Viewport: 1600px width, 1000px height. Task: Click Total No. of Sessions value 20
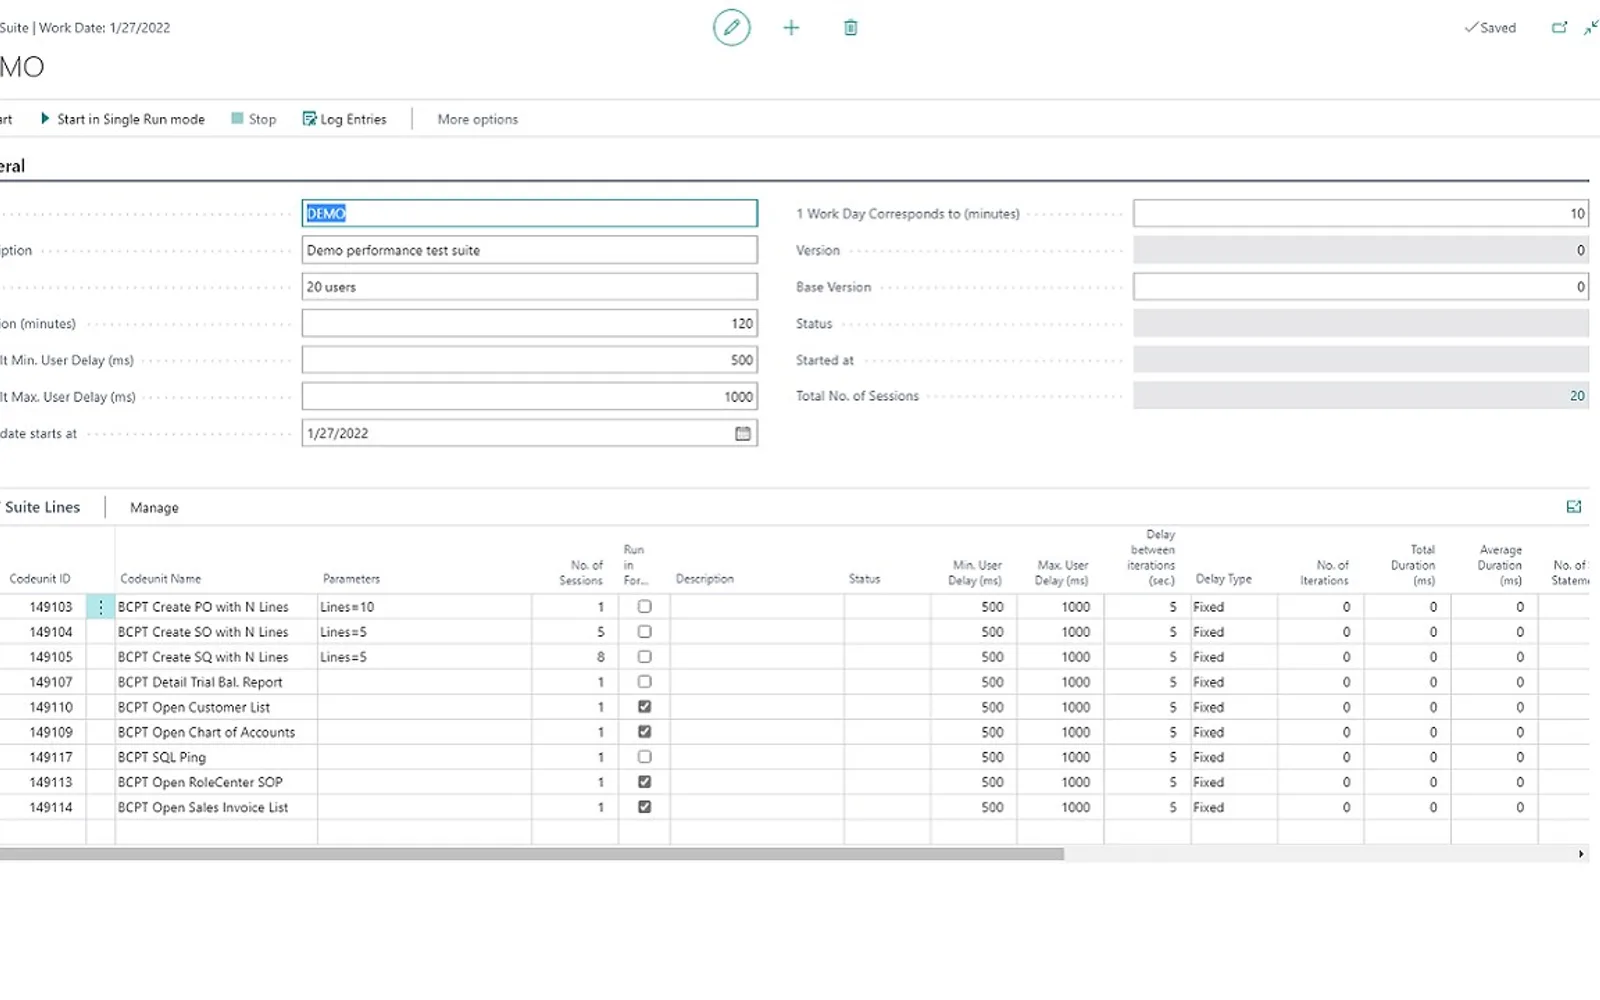[x=1577, y=396]
